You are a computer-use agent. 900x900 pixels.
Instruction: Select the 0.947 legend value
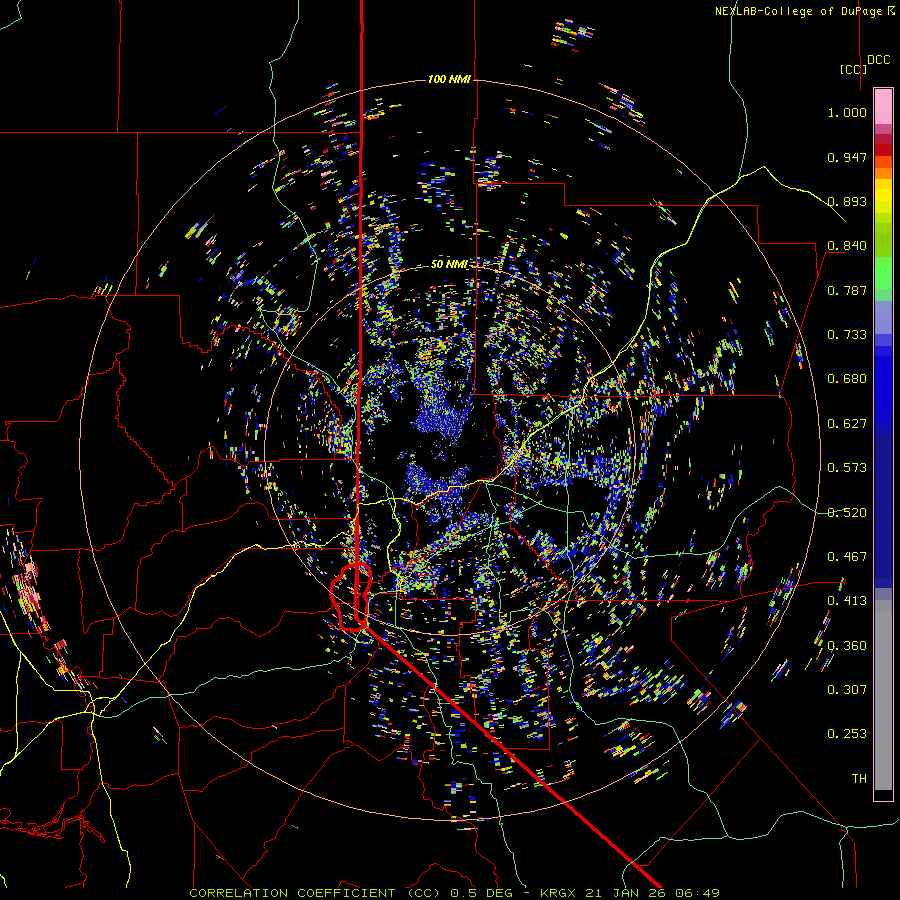847,157
